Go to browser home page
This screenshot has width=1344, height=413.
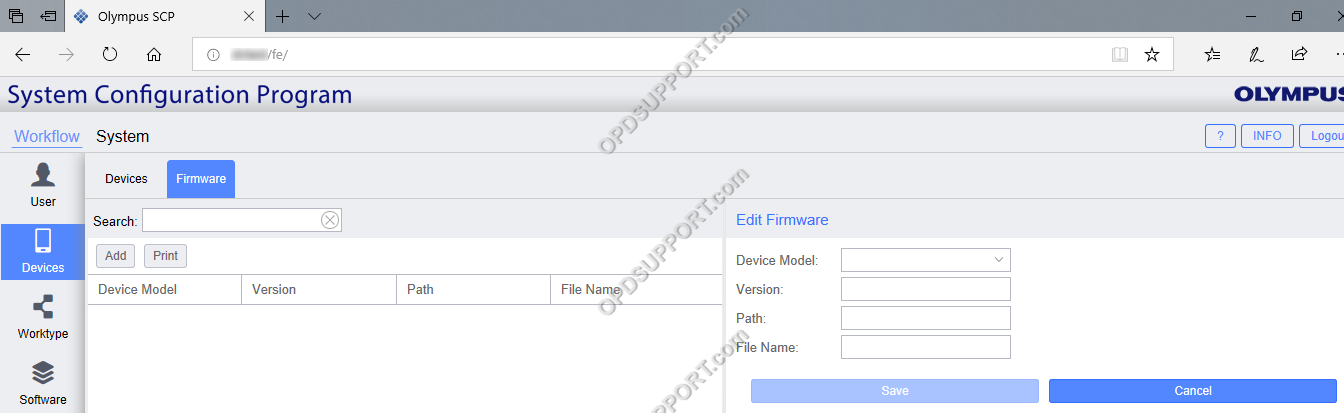[x=153, y=55]
